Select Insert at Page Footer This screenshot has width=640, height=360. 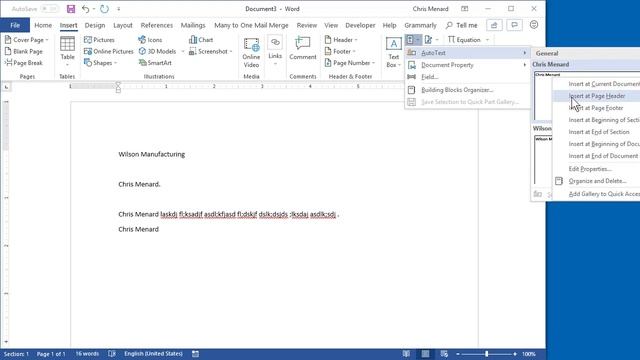596,108
